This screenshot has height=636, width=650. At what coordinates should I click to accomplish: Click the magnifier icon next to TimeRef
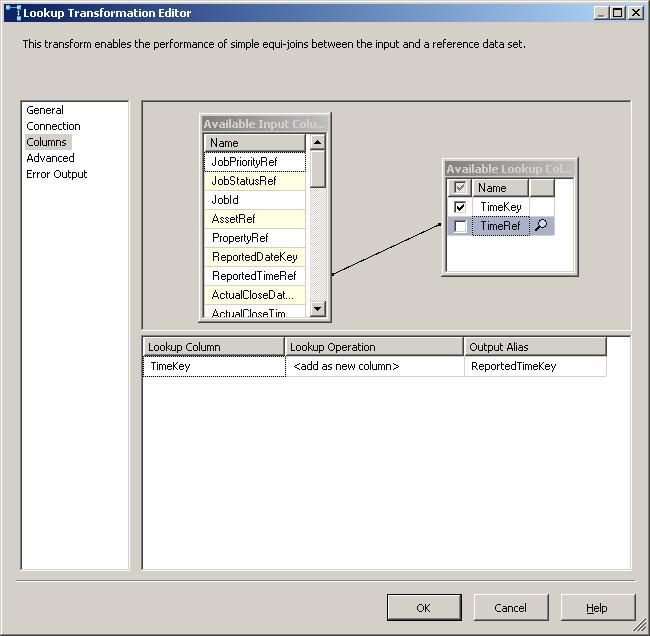pos(541,226)
